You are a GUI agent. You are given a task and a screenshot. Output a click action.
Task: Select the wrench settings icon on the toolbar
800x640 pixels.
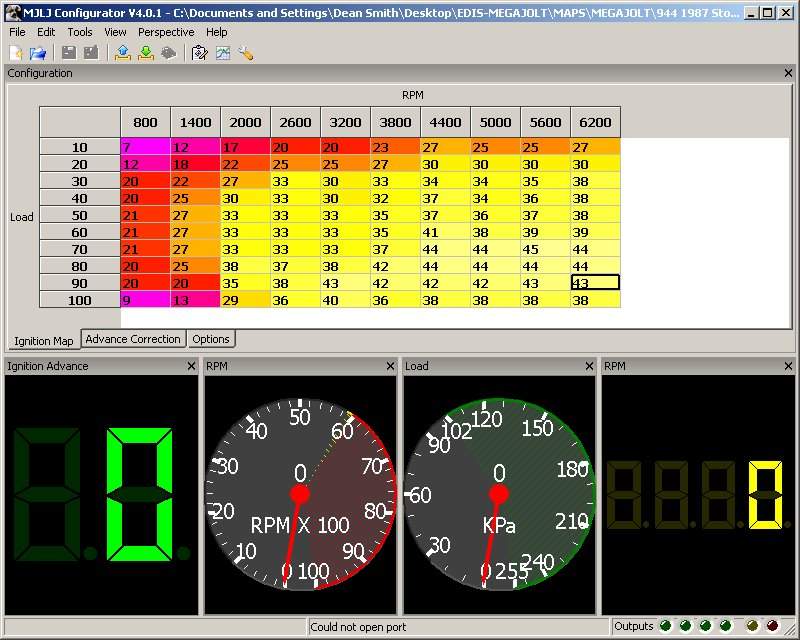pos(246,52)
